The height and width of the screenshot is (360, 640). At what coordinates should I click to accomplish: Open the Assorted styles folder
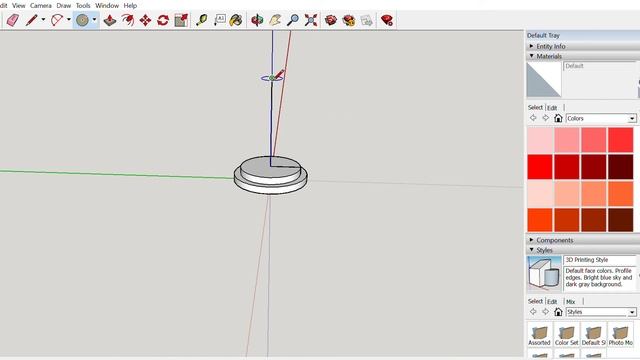(x=540, y=335)
